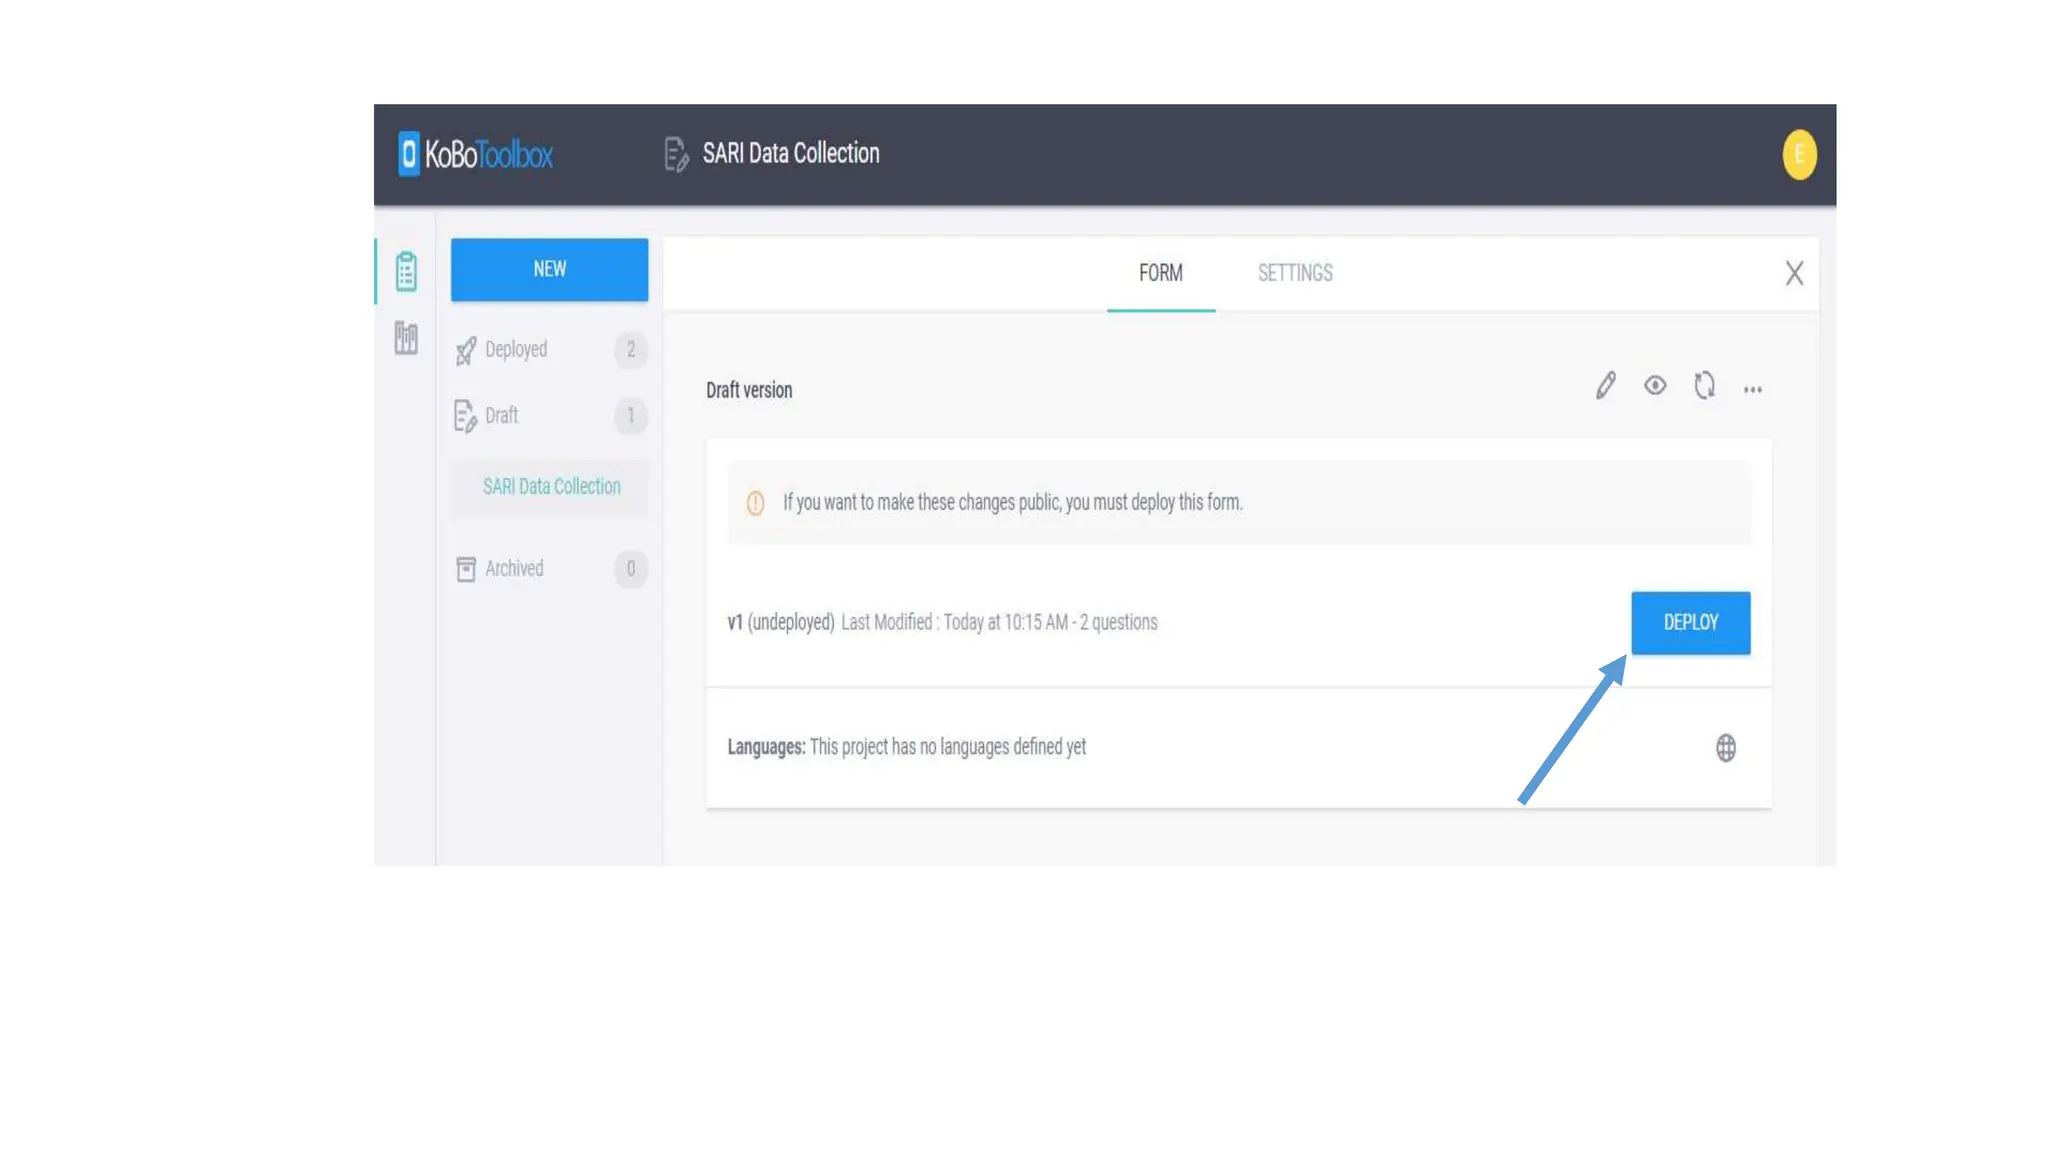Select SARI Data Collection in sidebar
This screenshot has width=2048, height=1152.
coord(551,487)
